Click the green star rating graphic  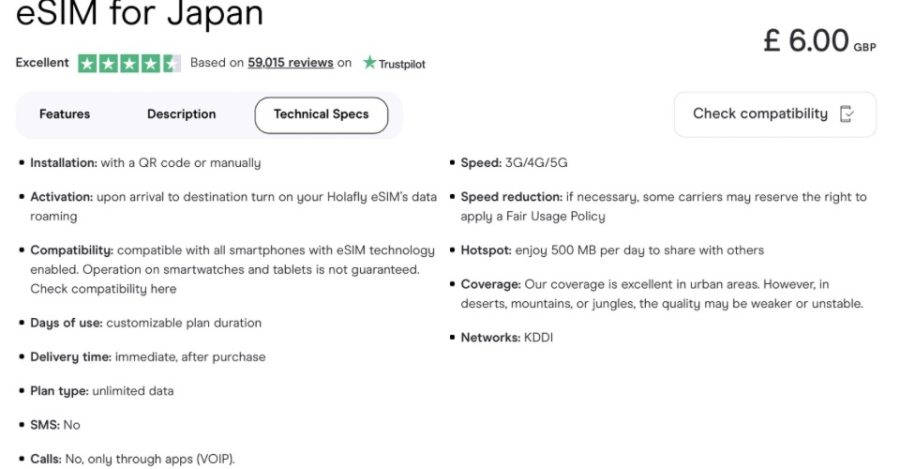(129, 63)
